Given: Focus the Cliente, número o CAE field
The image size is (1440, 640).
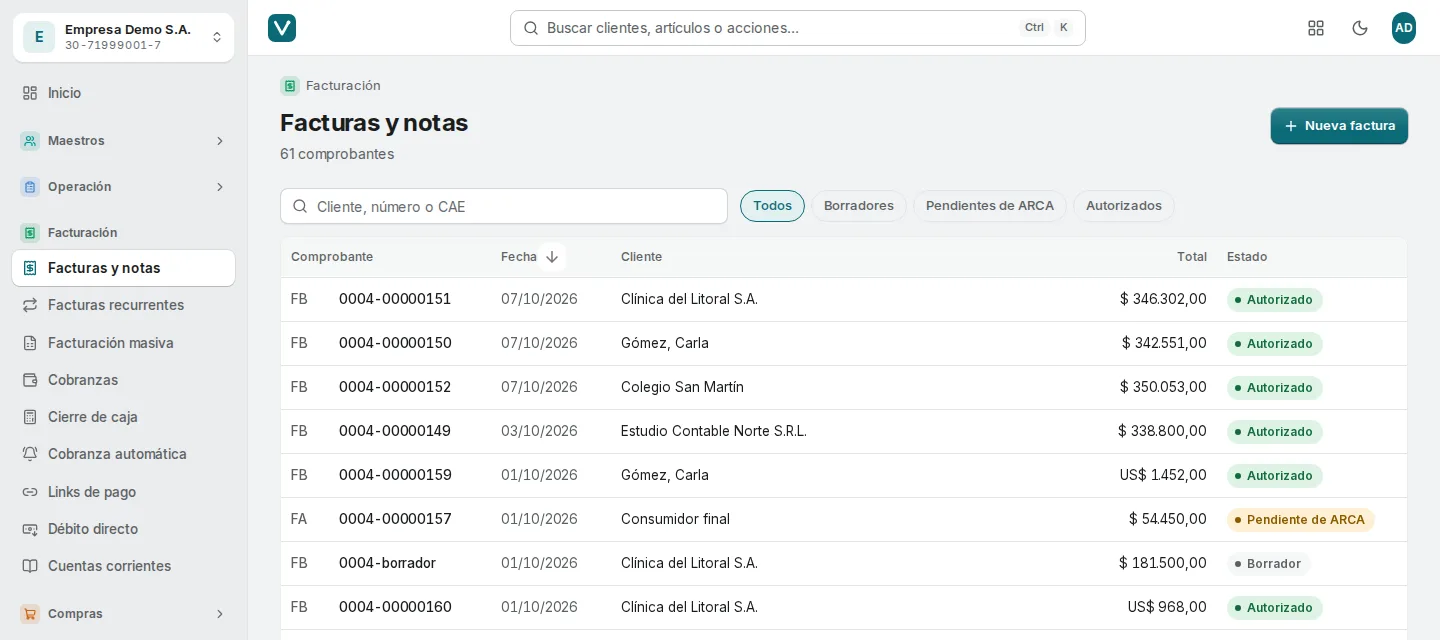Looking at the screenshot, I should click(x=504, y=206).
